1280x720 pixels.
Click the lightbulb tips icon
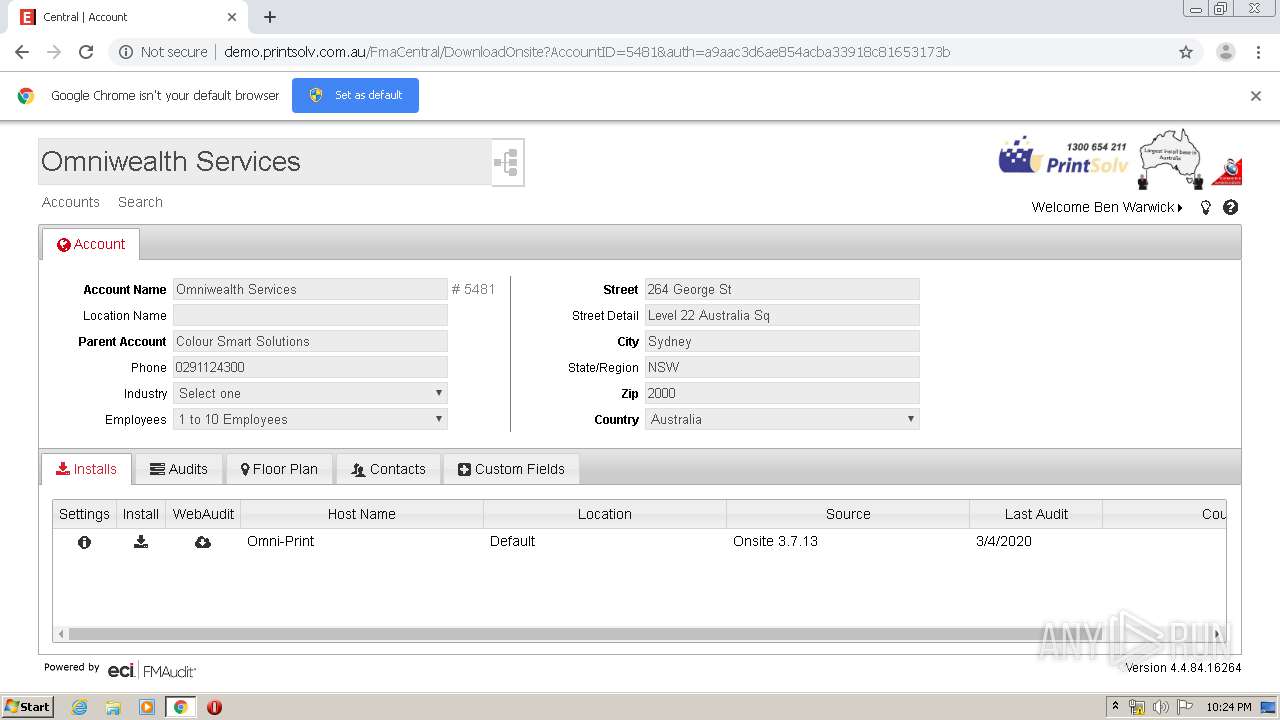[1206, 208]
